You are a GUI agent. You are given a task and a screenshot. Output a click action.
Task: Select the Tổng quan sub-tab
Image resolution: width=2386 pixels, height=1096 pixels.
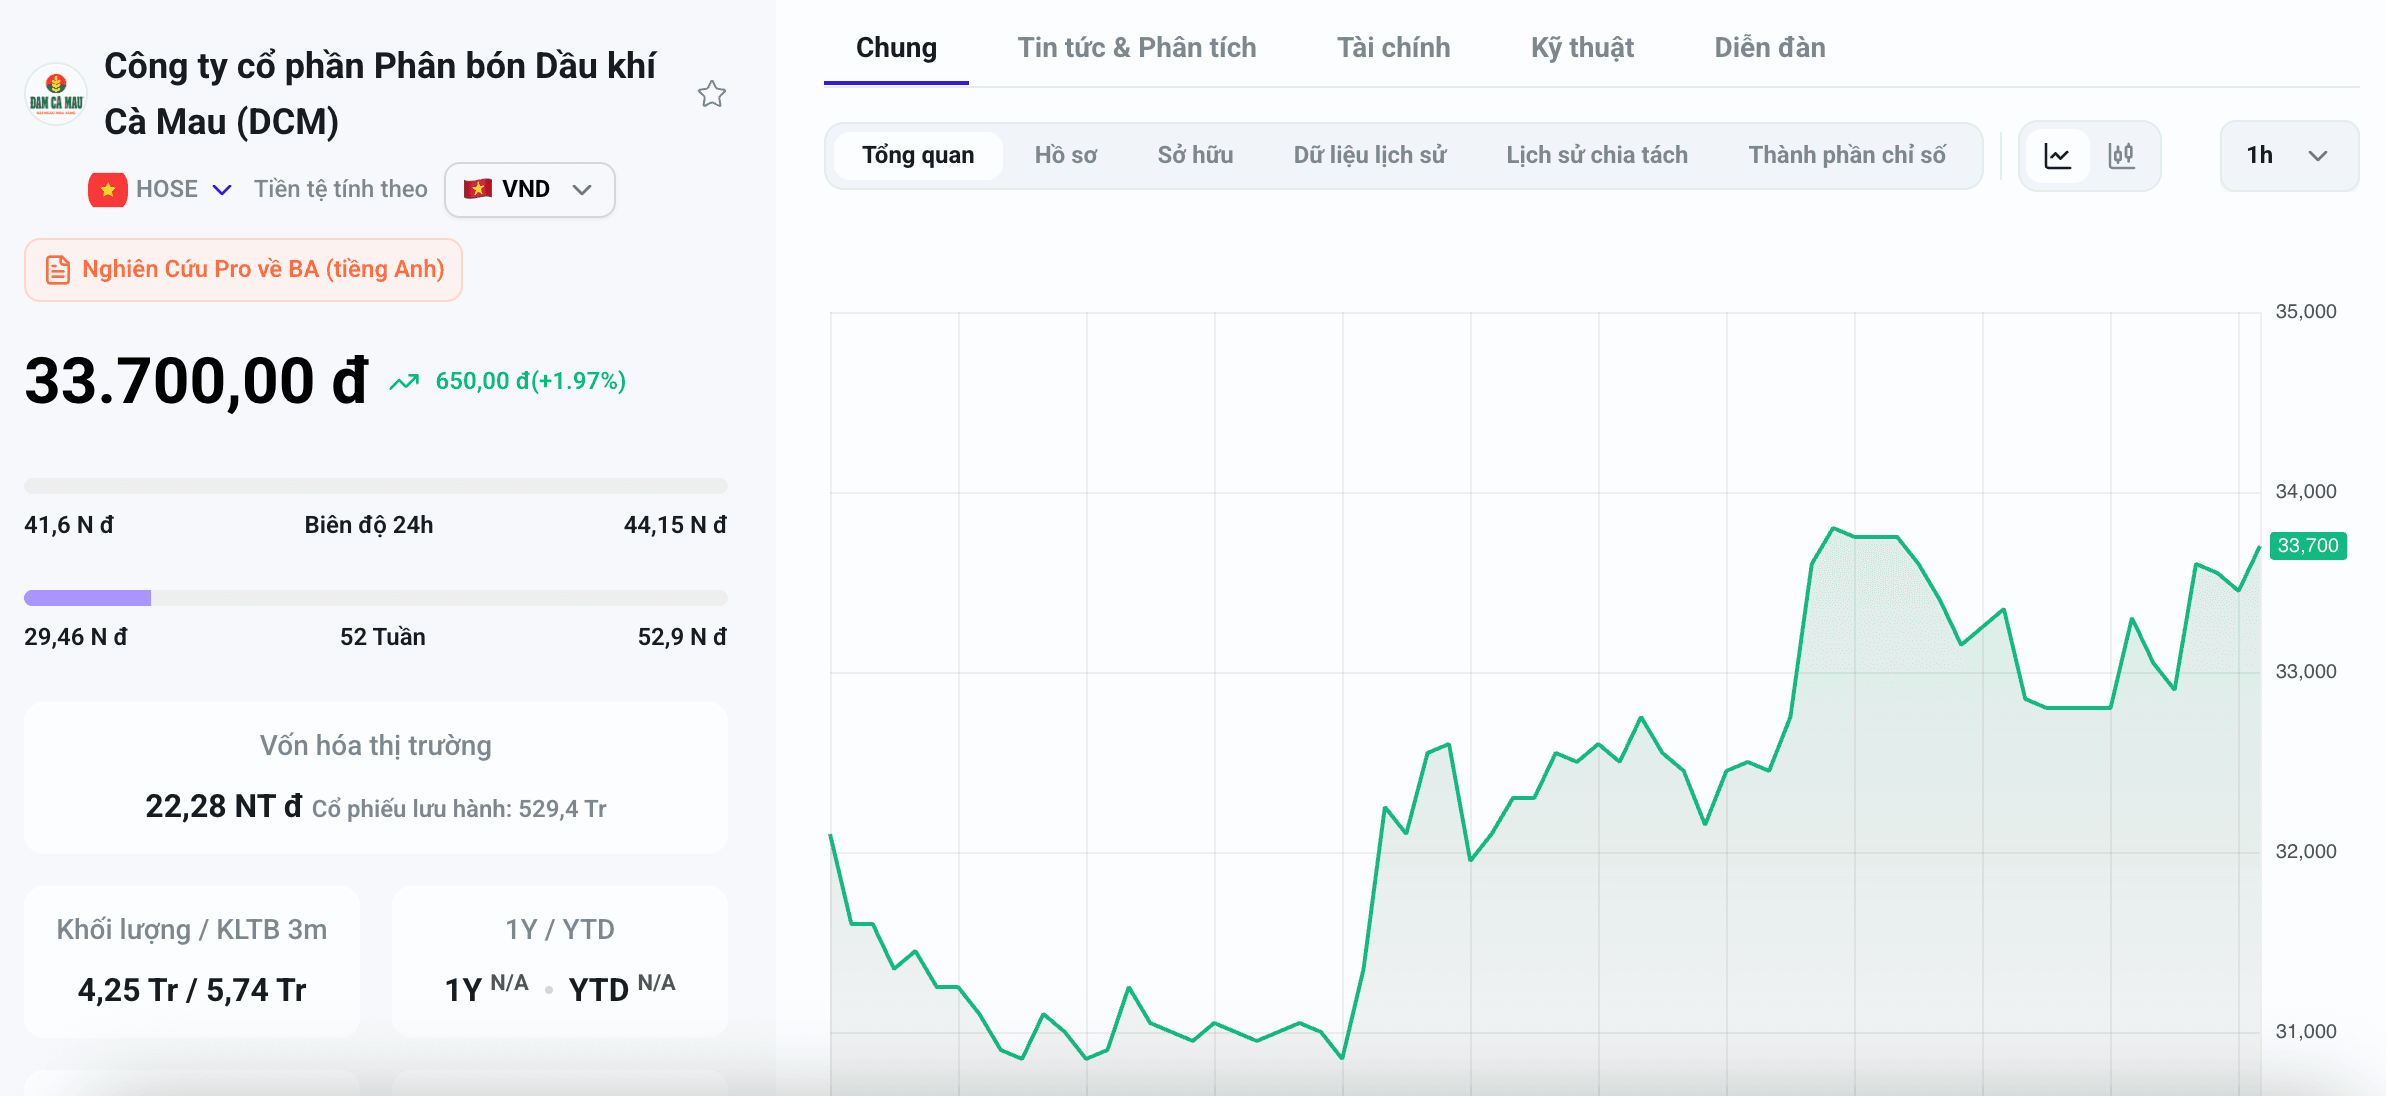coord(918,155)
